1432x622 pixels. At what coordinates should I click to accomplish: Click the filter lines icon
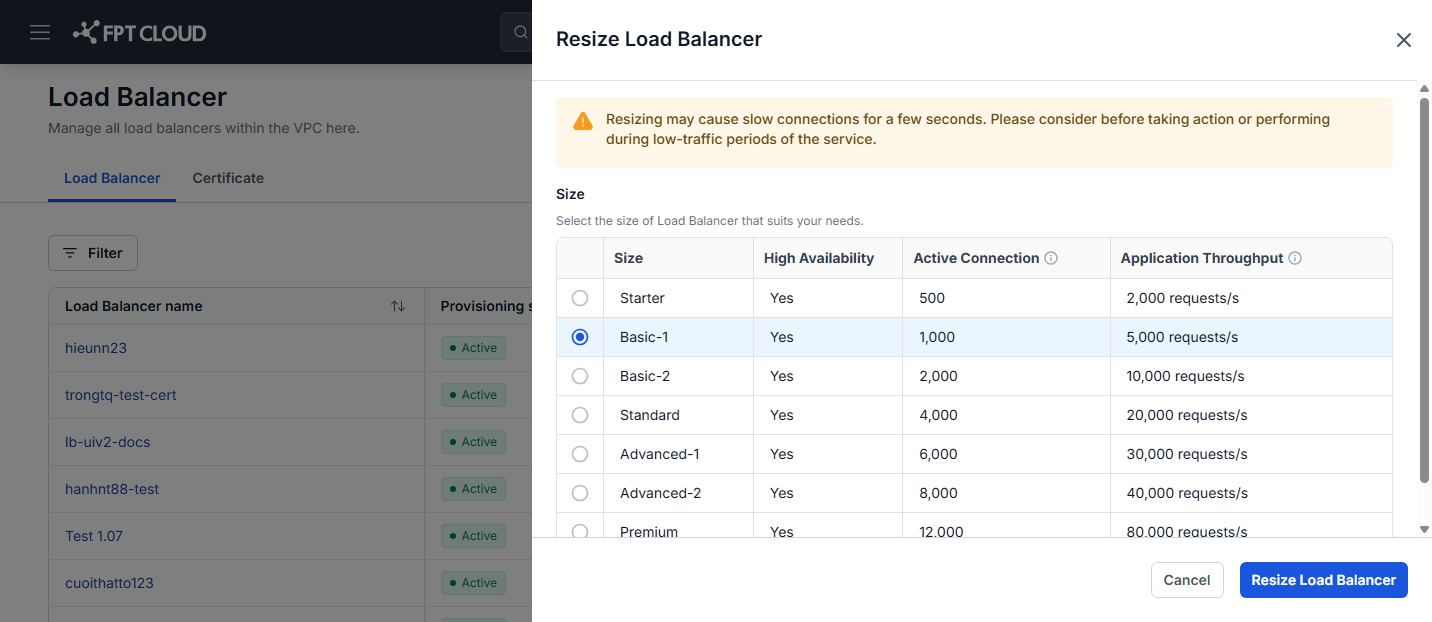pos(70,253)
